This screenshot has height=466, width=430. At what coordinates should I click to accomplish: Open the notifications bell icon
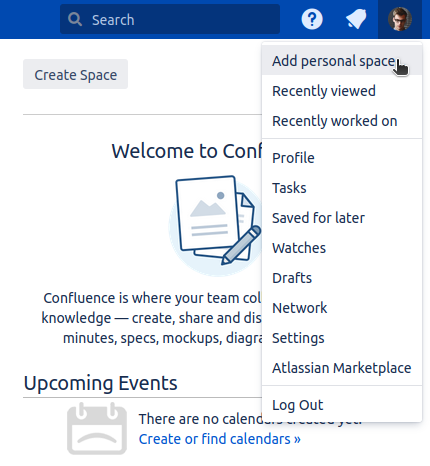(x=356, y=19)
